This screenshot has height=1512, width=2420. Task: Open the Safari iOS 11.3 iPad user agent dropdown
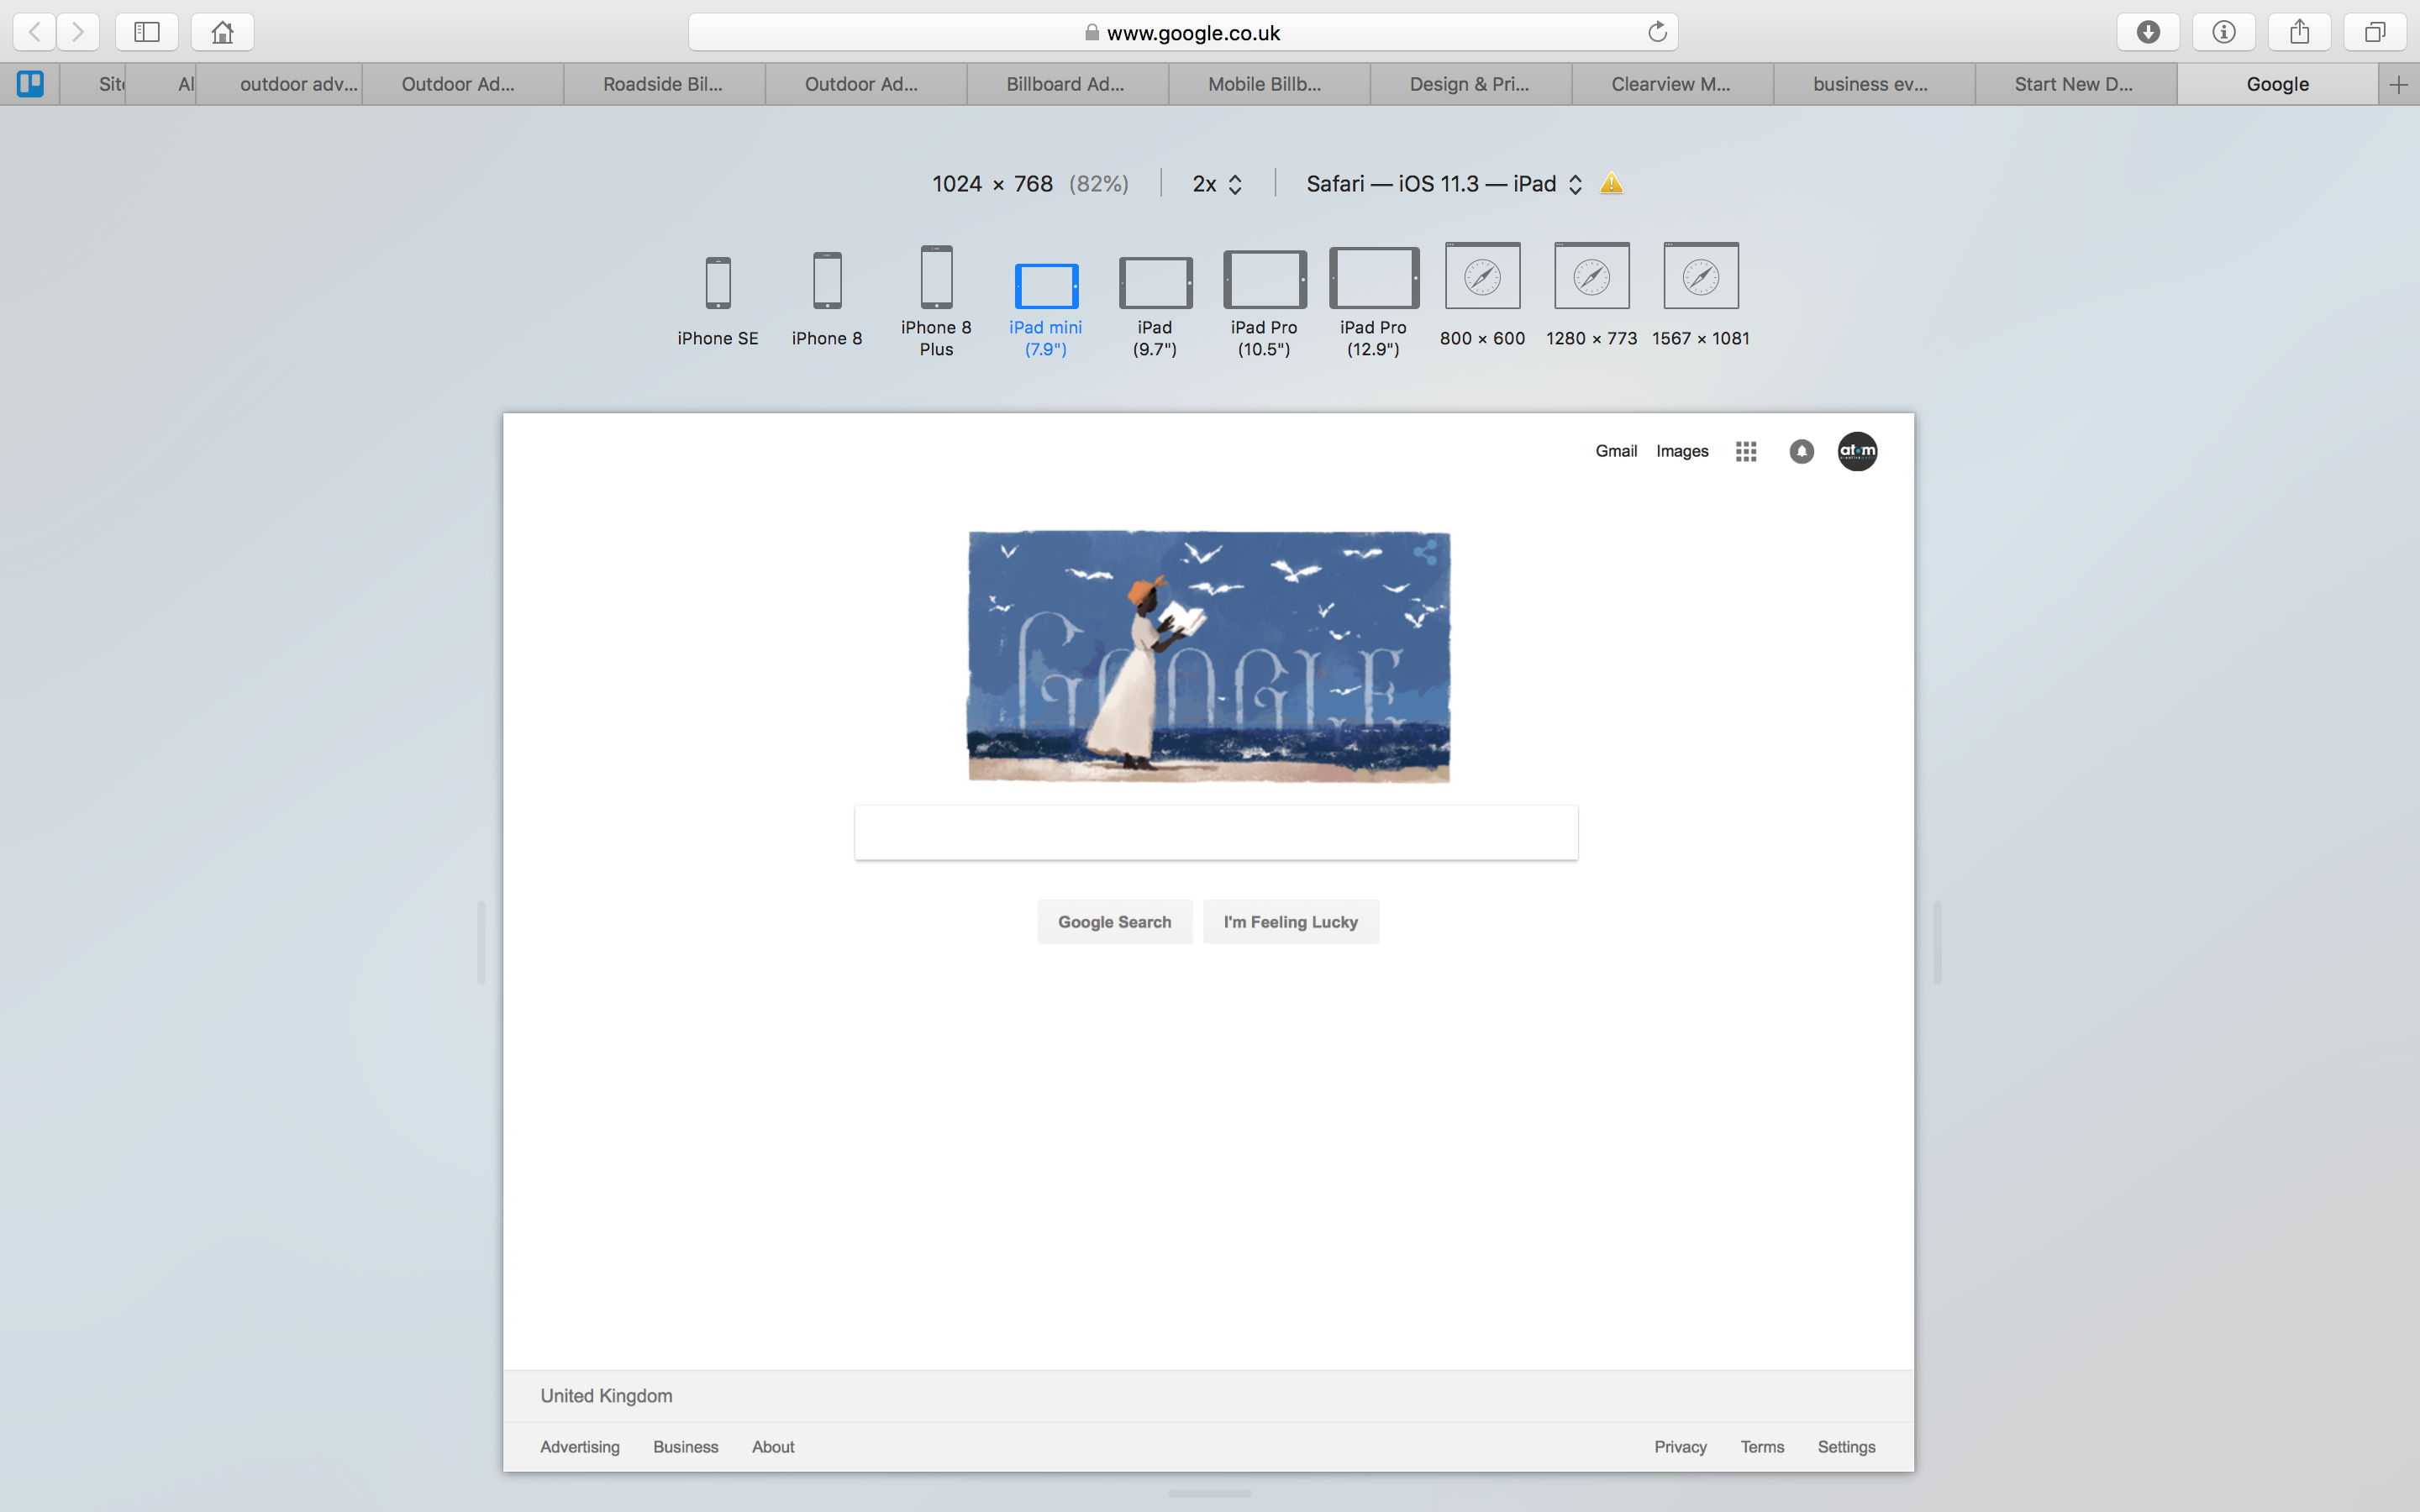point(1443,184)
